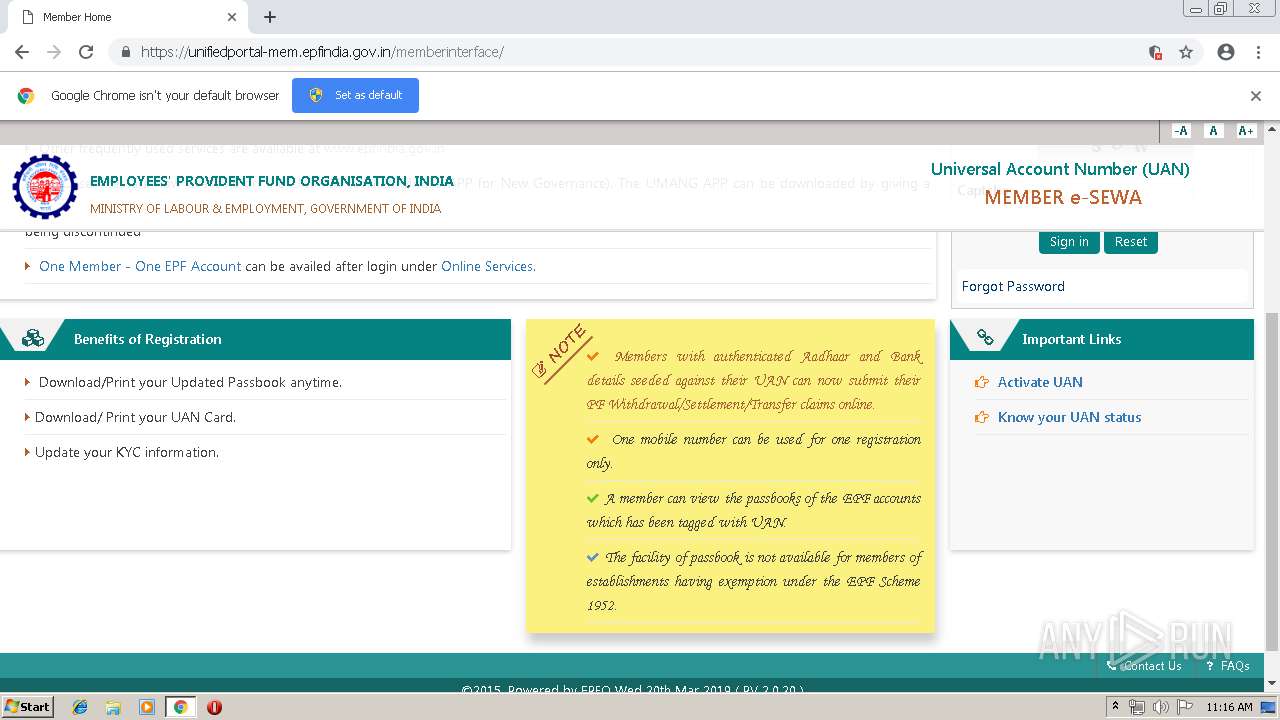Click the Important Links chain icon
Screen dimensions: 1280x720
pos(985,338)
